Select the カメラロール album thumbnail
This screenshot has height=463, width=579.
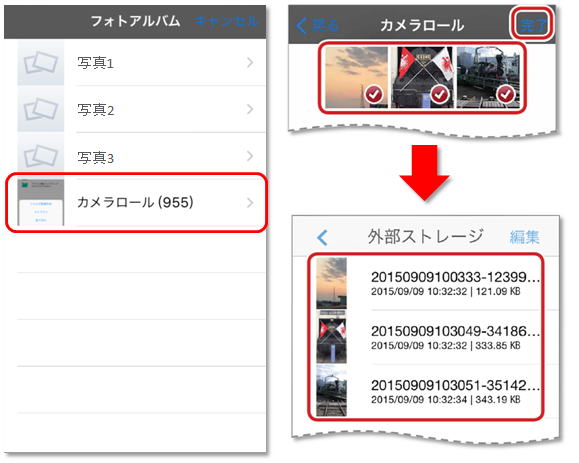41,202
